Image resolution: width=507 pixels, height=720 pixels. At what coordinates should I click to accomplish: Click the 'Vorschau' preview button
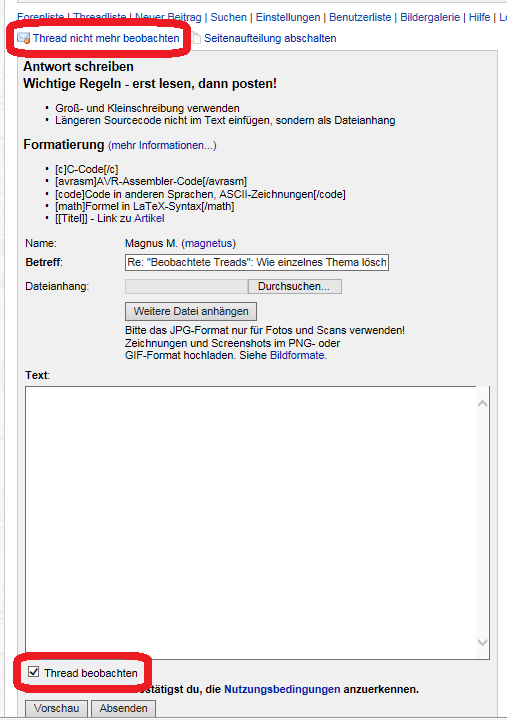pyautogui.click(x=57, y=709)
